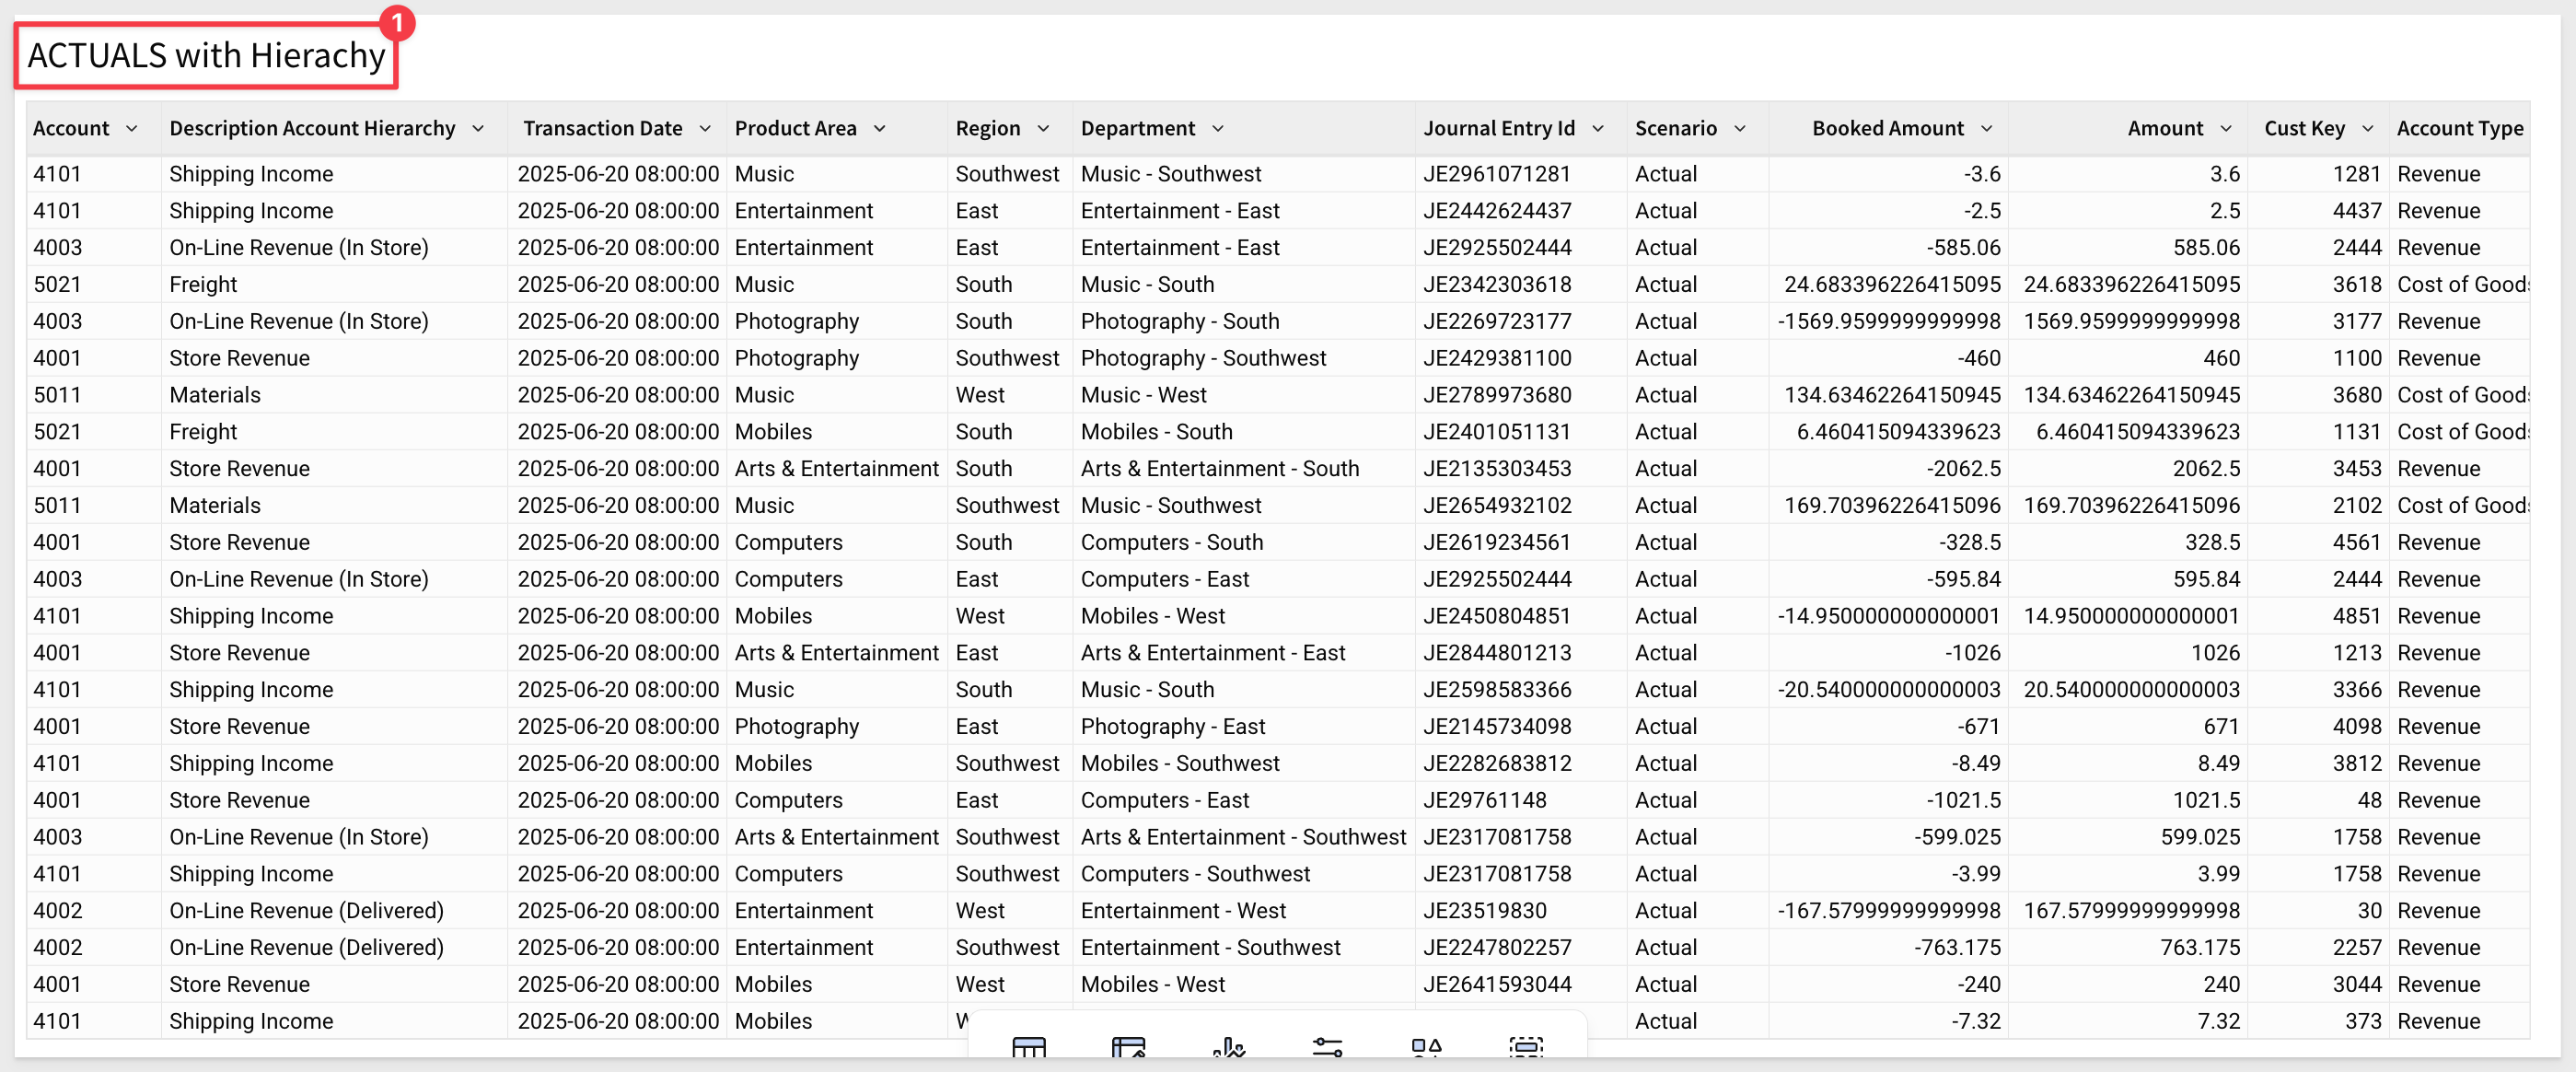This screenshot has height=1072, width=2576.
Task: Select booked amount cell -3.99
Action: (x=1976, y=875)
